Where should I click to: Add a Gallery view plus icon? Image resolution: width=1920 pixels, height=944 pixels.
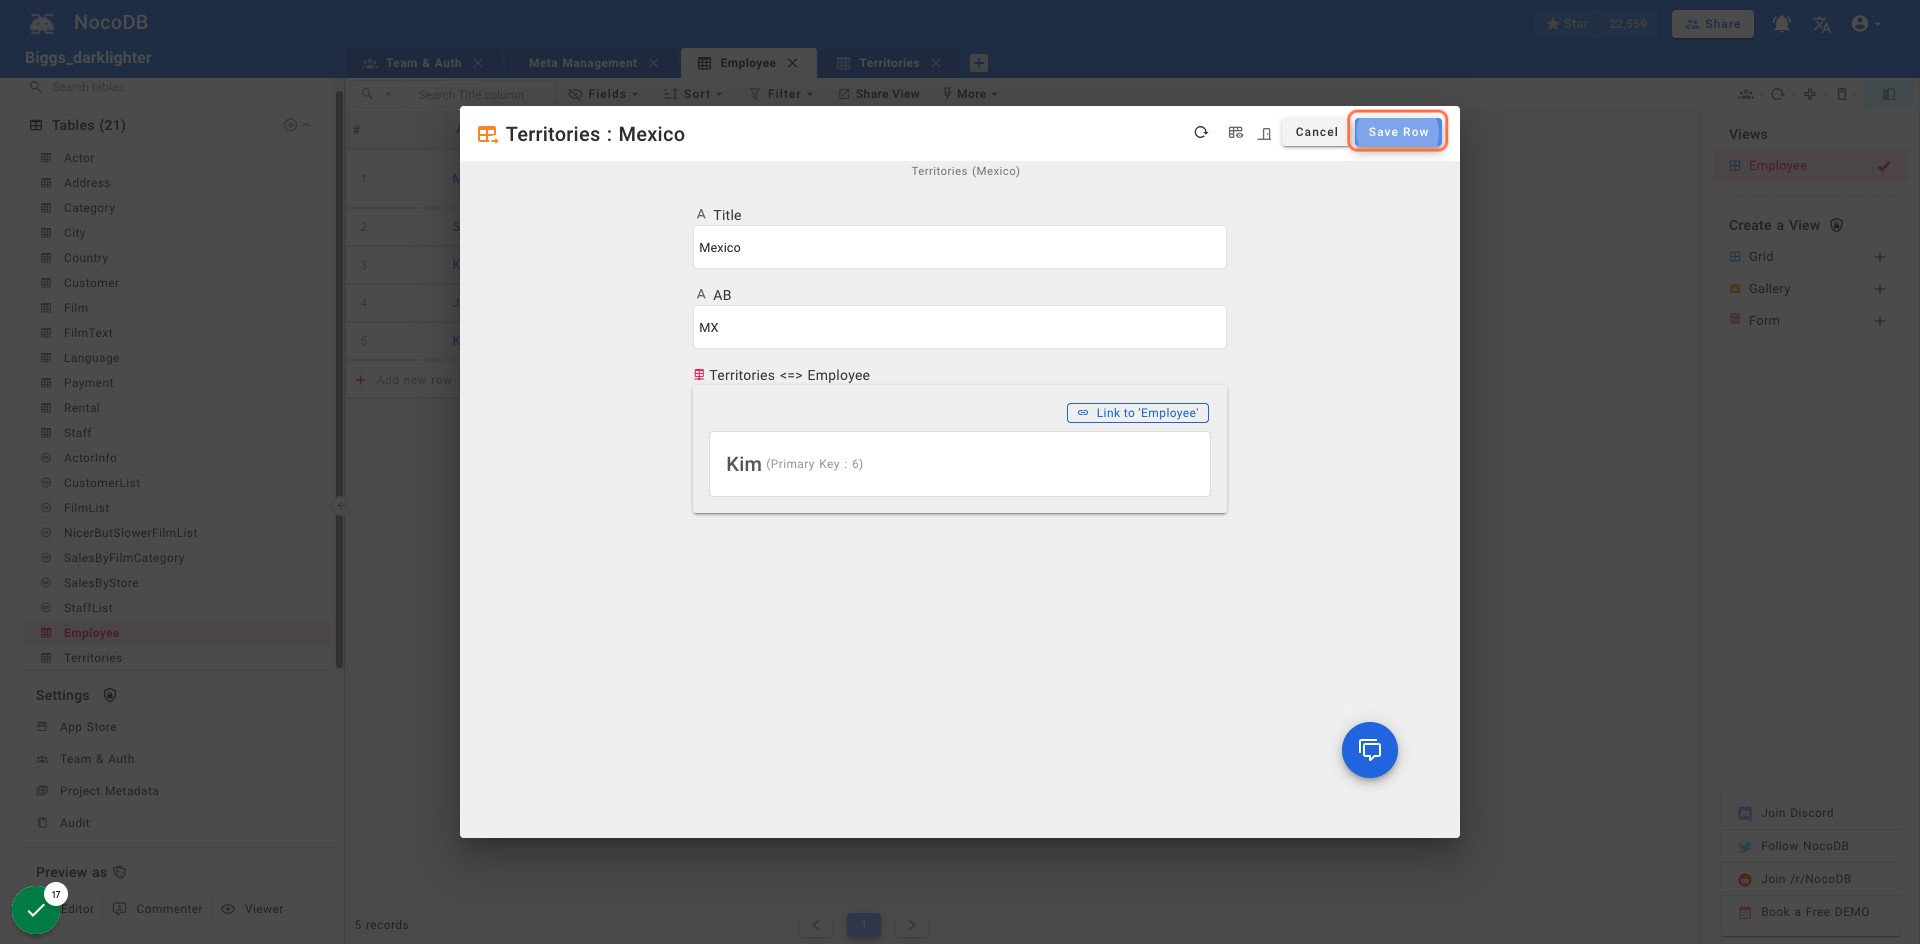pos(1880,289)
